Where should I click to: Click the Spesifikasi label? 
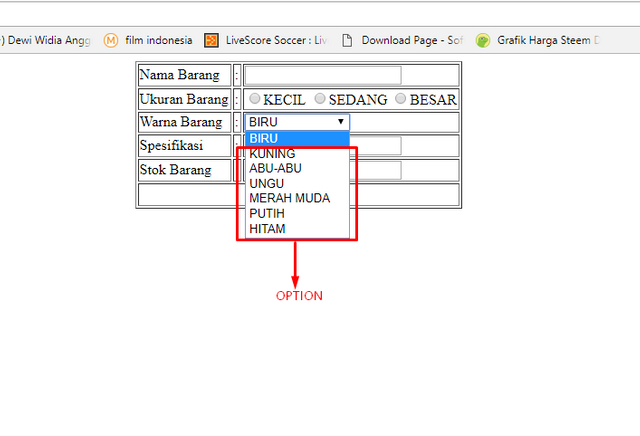point(171,146)
